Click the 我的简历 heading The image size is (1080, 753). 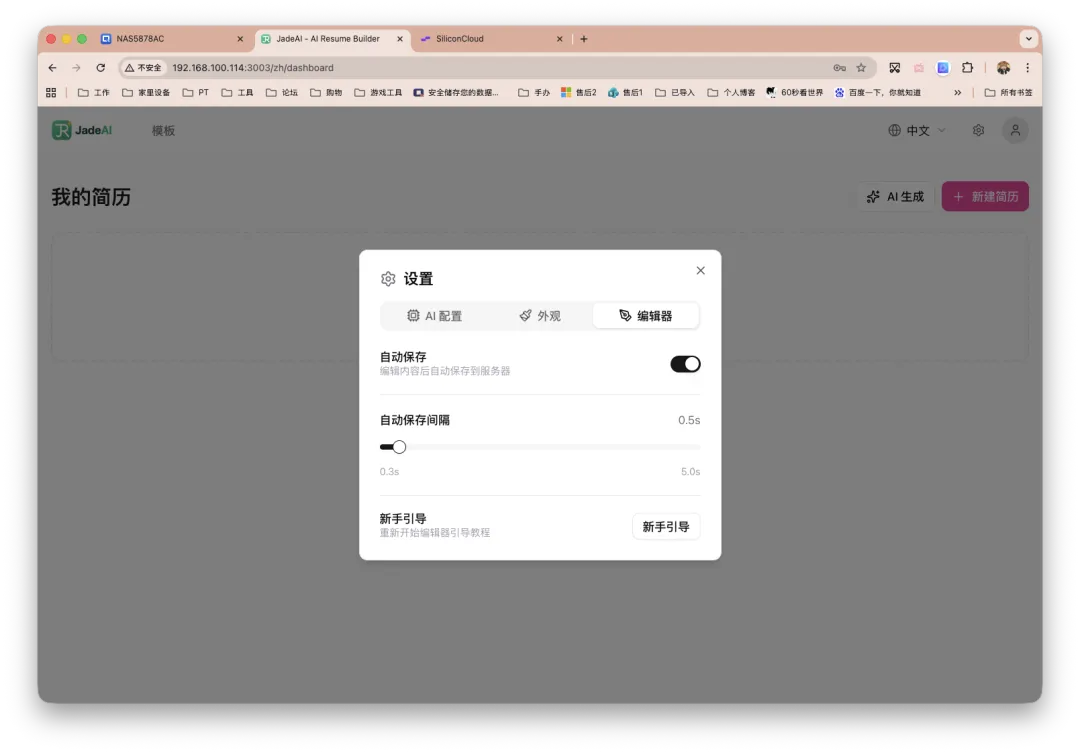tap(91, 197)
